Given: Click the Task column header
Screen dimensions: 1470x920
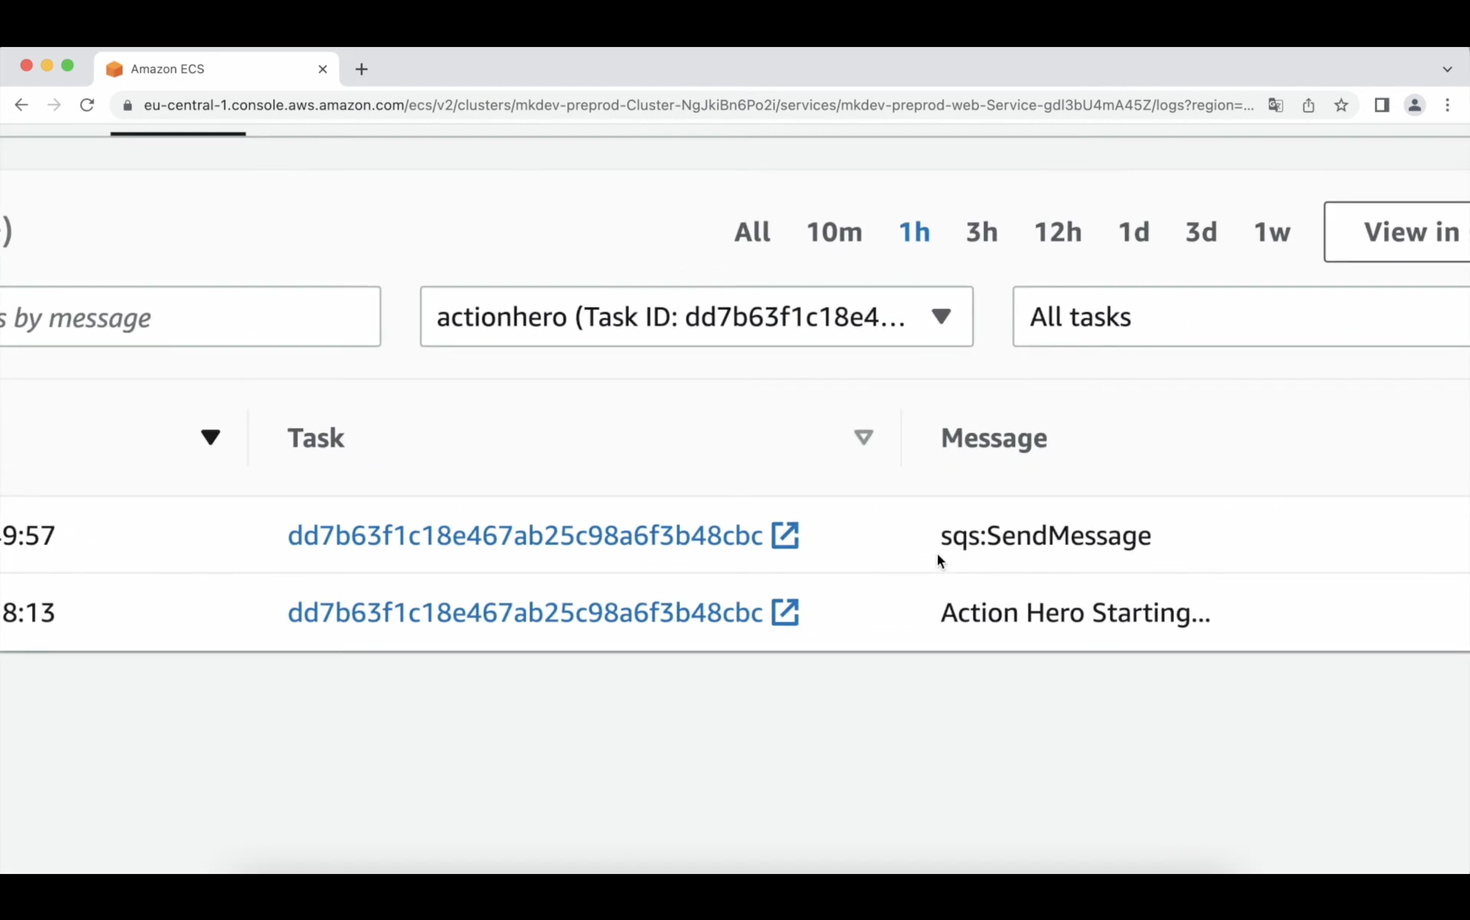Looking at the screenshot, I should point(316,438).
